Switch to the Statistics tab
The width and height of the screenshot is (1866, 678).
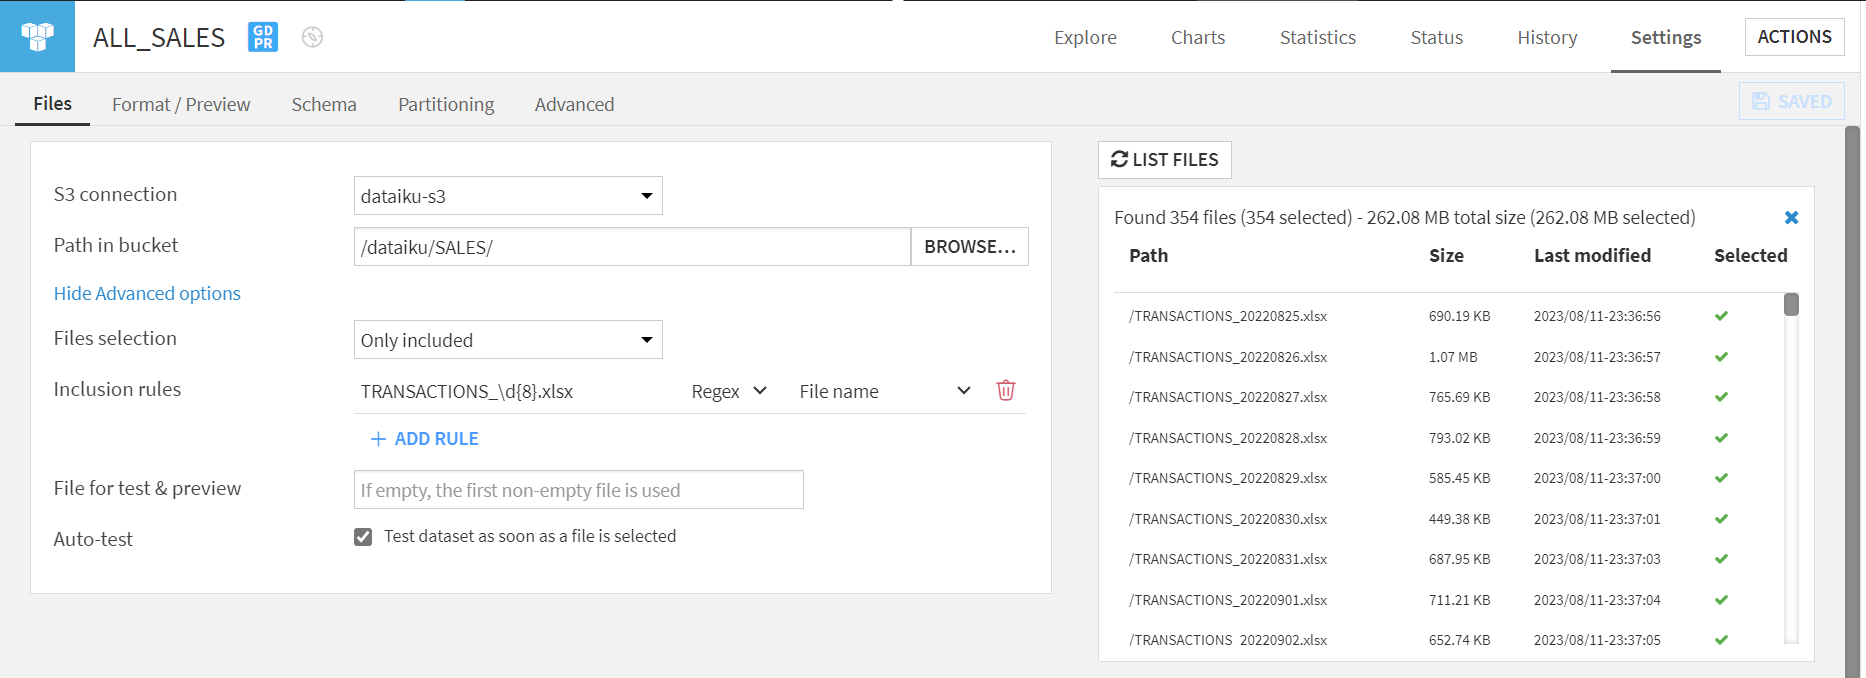point(1318,37)
